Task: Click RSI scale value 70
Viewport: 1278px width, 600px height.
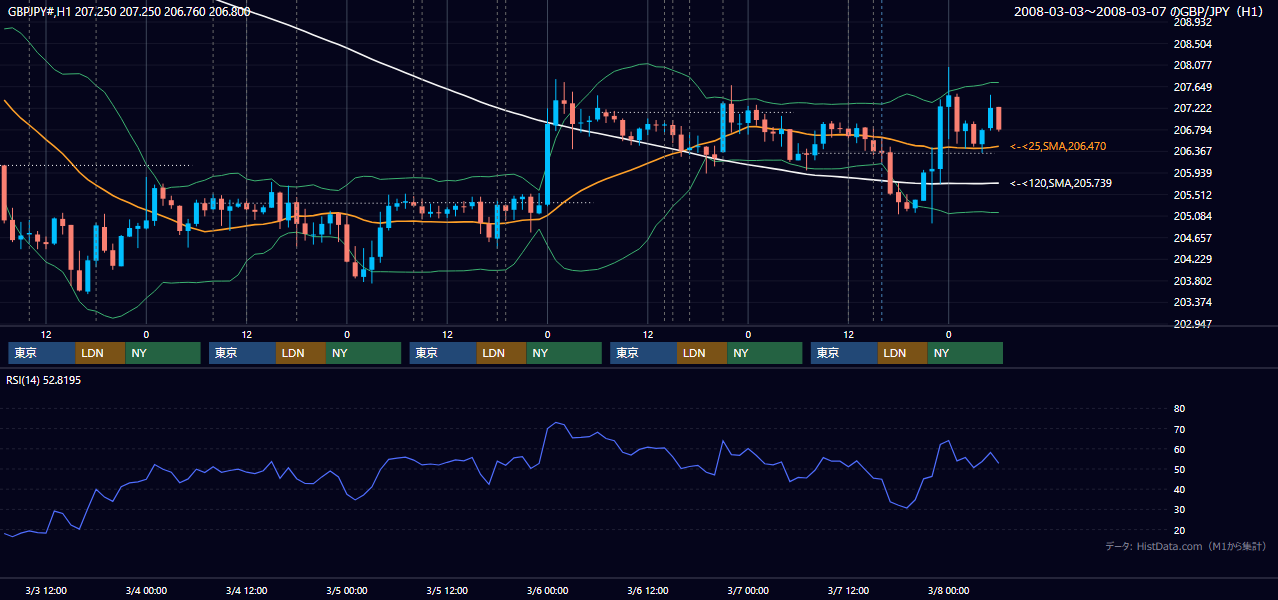Action: point(1179,429)
